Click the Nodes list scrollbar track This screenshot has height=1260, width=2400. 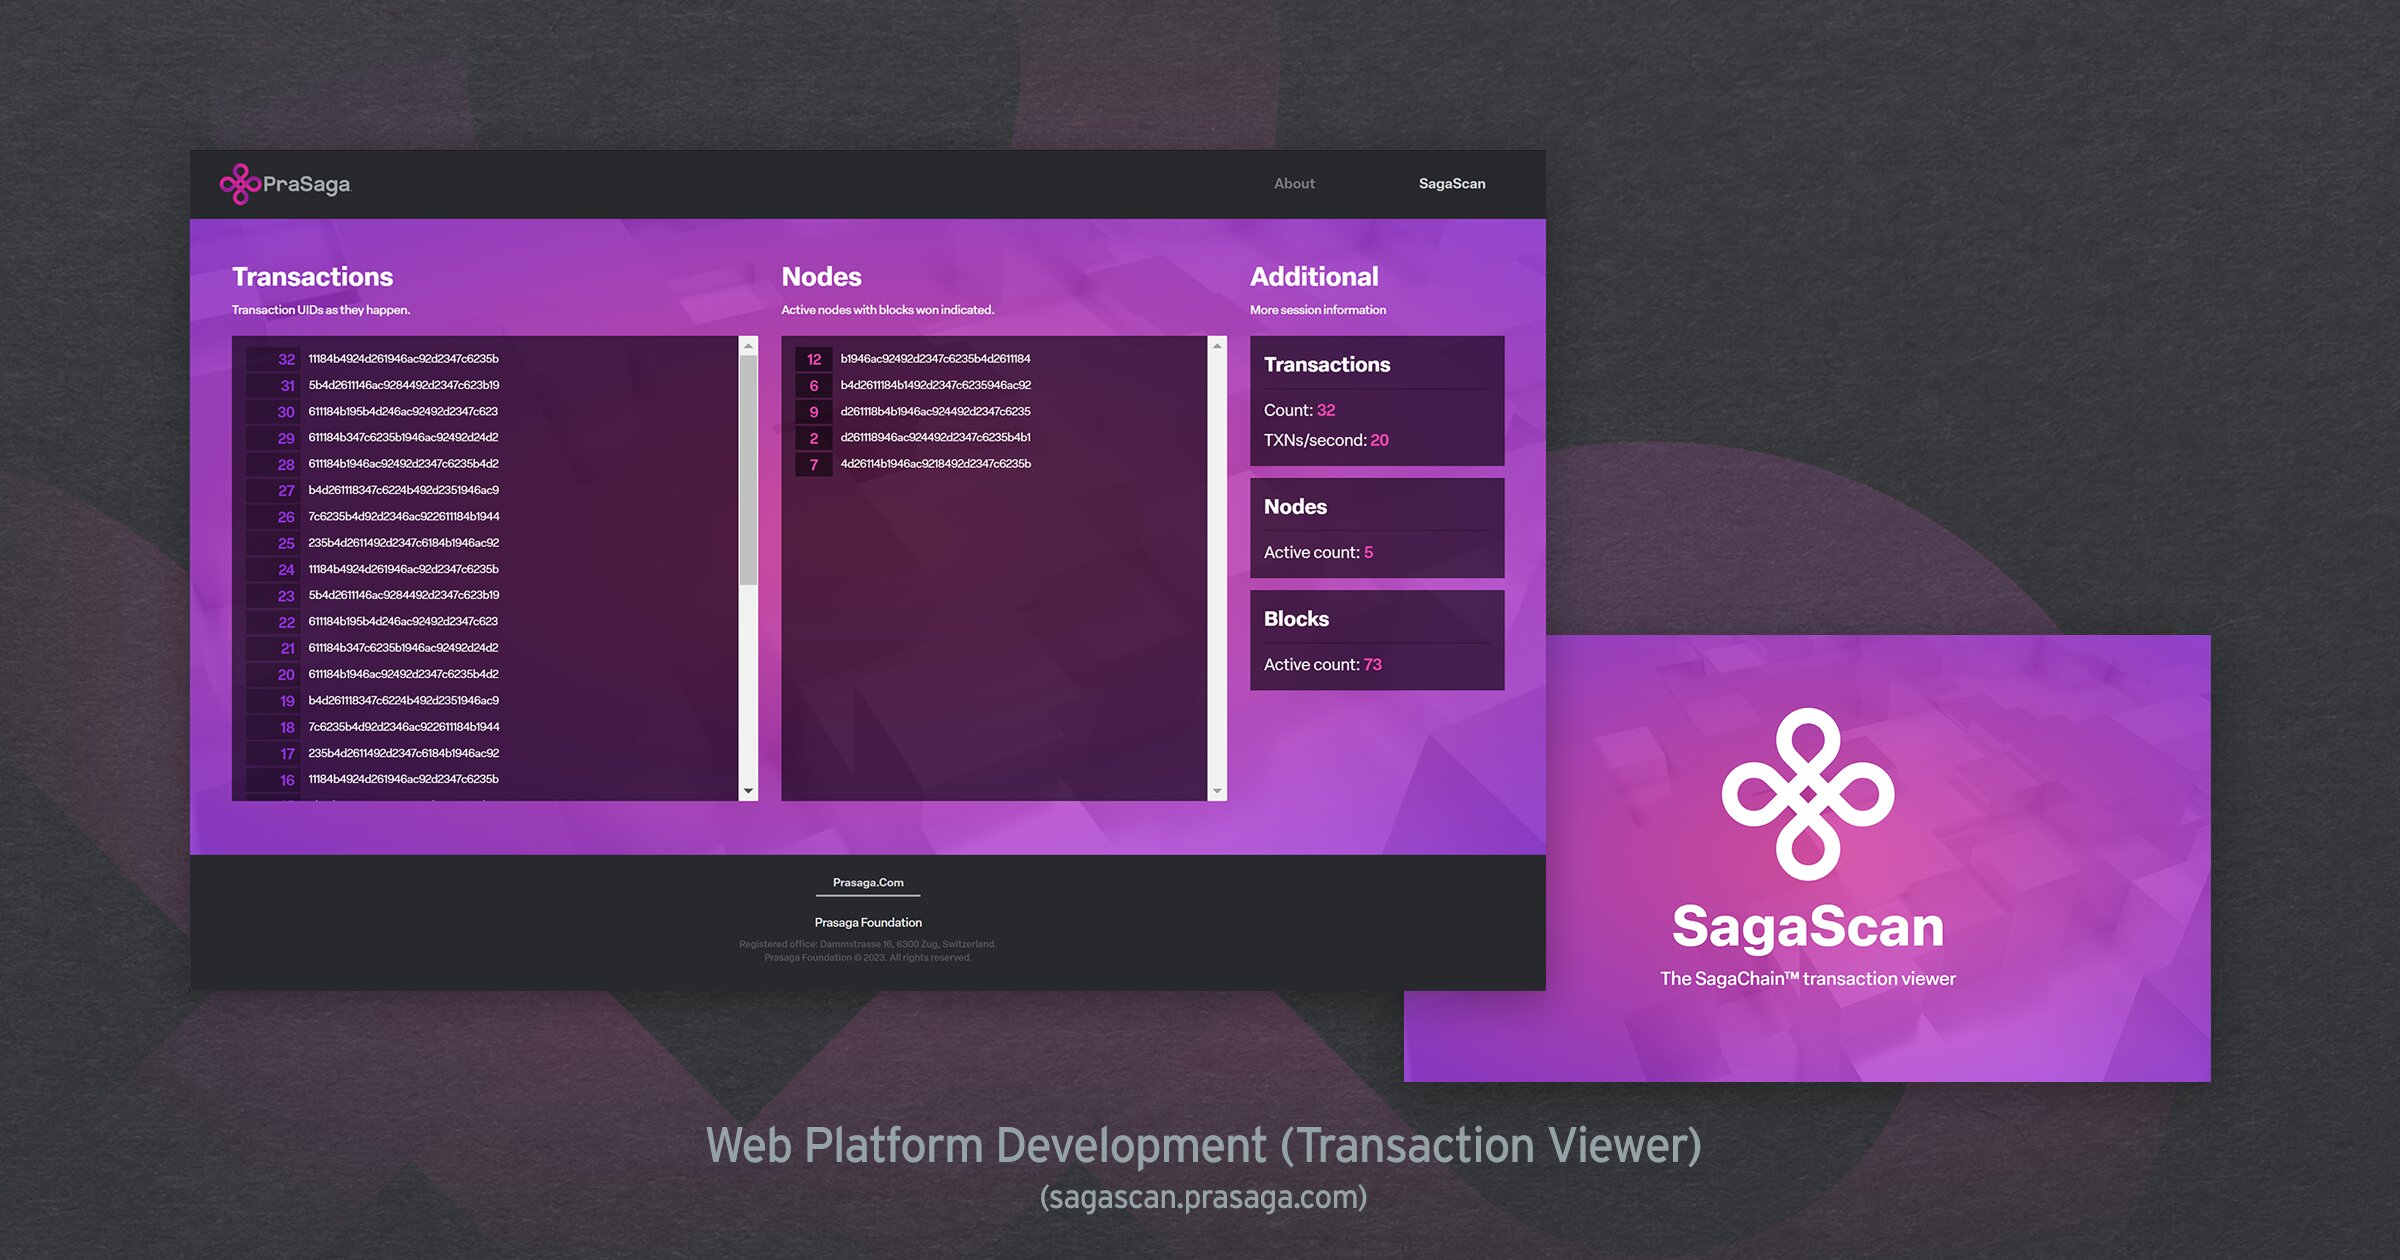coord(1217,570)
